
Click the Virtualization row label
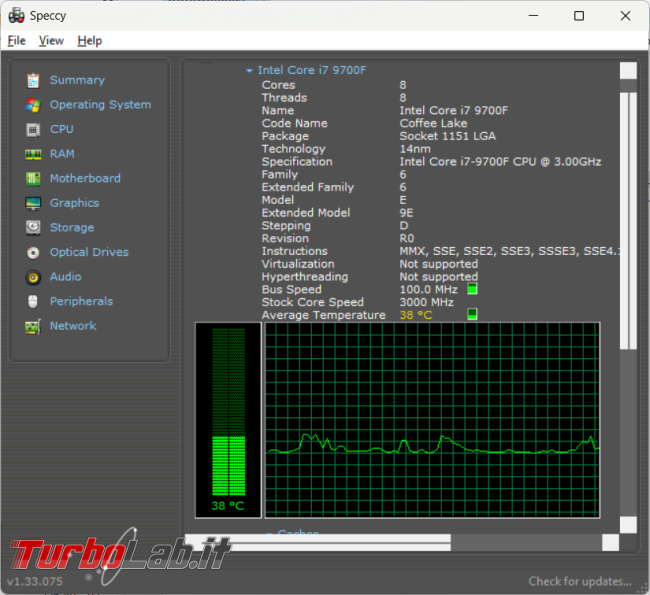coord(298,264)
